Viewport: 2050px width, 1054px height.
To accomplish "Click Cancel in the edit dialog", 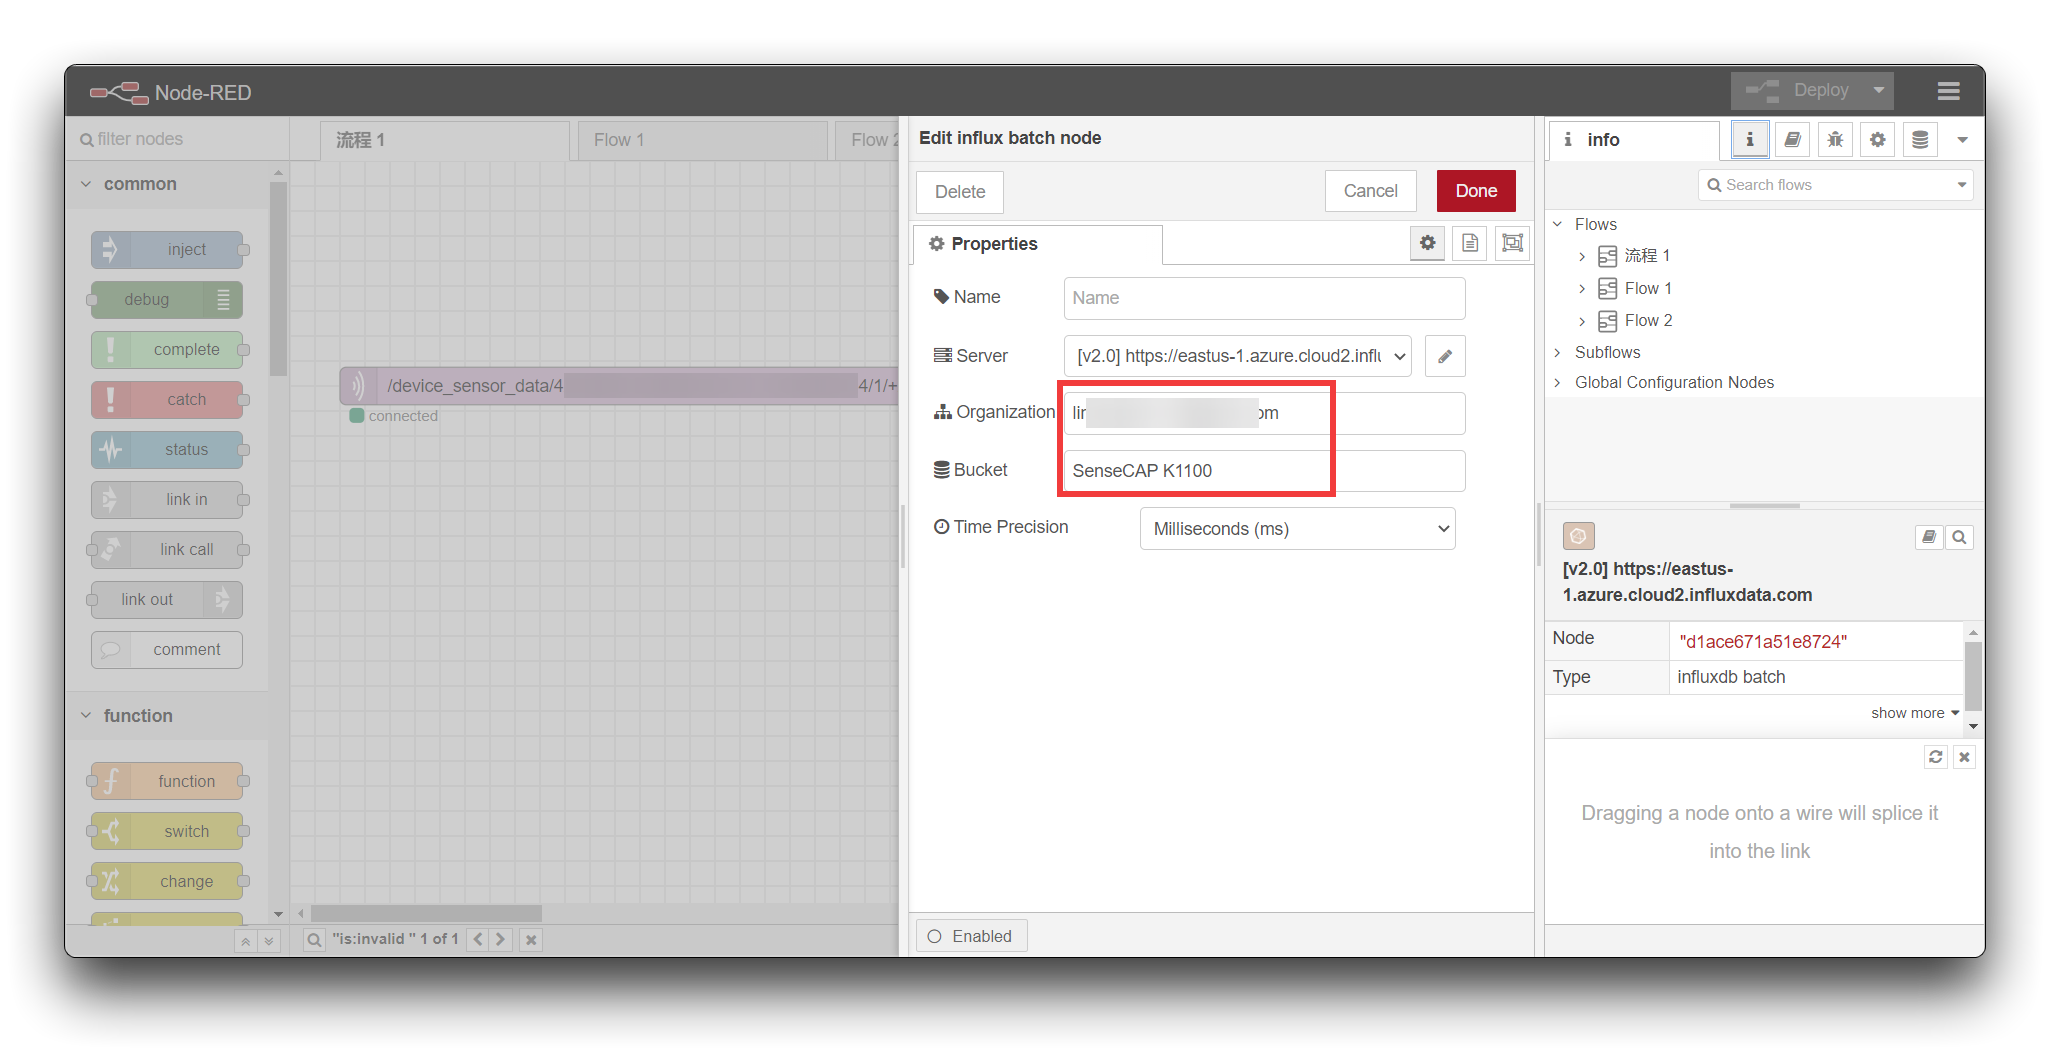I will [x=1370, y=191].
